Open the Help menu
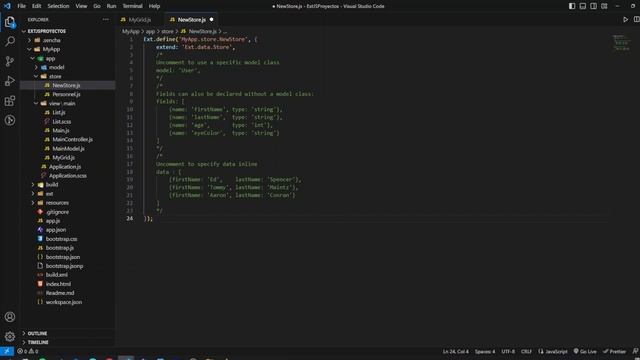Image resolution: width=640 pixels, height=360 pixels. (x=154, y=6)
